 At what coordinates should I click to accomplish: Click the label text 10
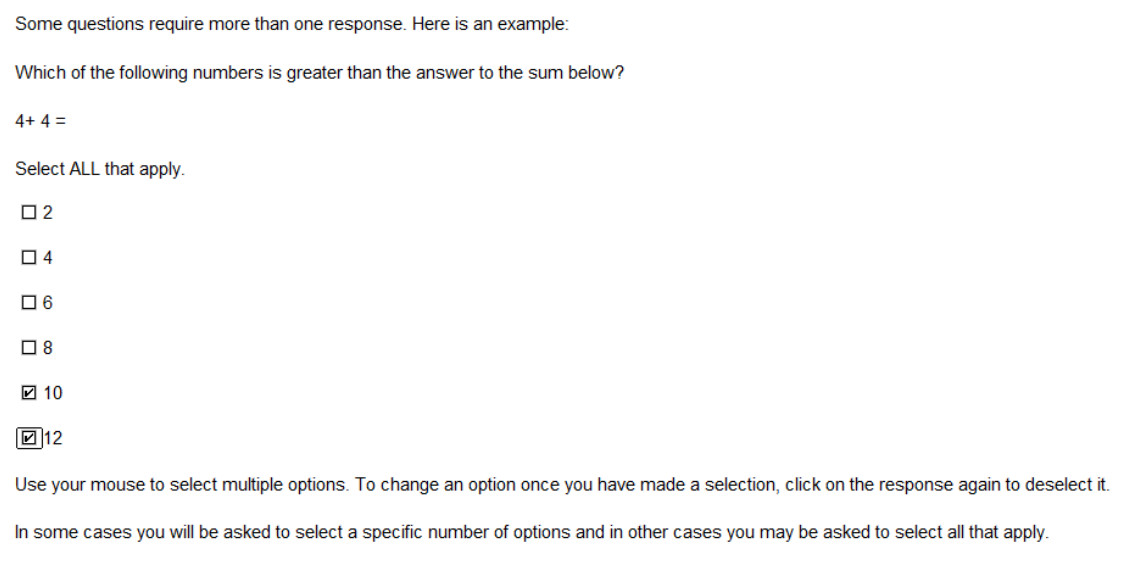tap(53, 393)
